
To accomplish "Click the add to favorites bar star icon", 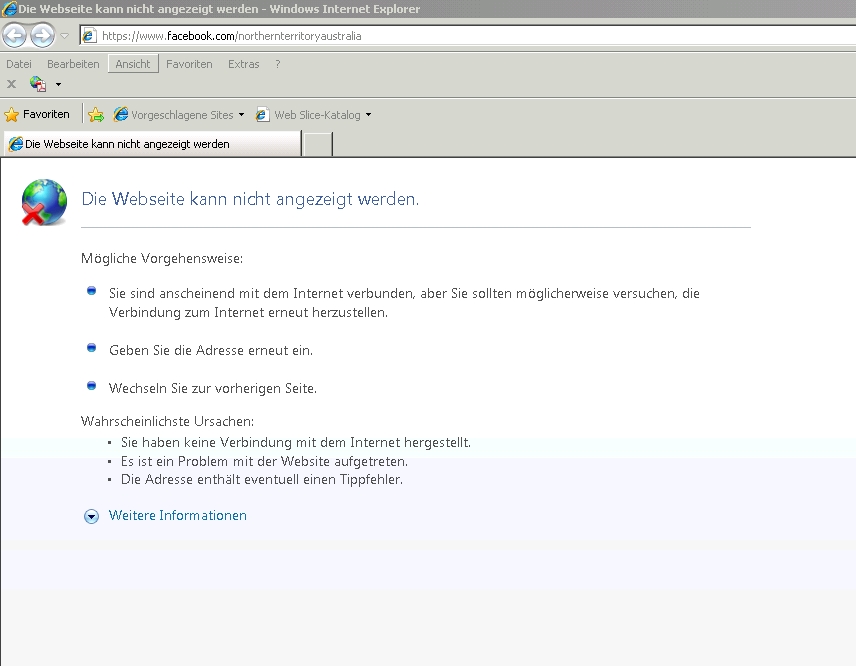I will (x=96, y=115).
